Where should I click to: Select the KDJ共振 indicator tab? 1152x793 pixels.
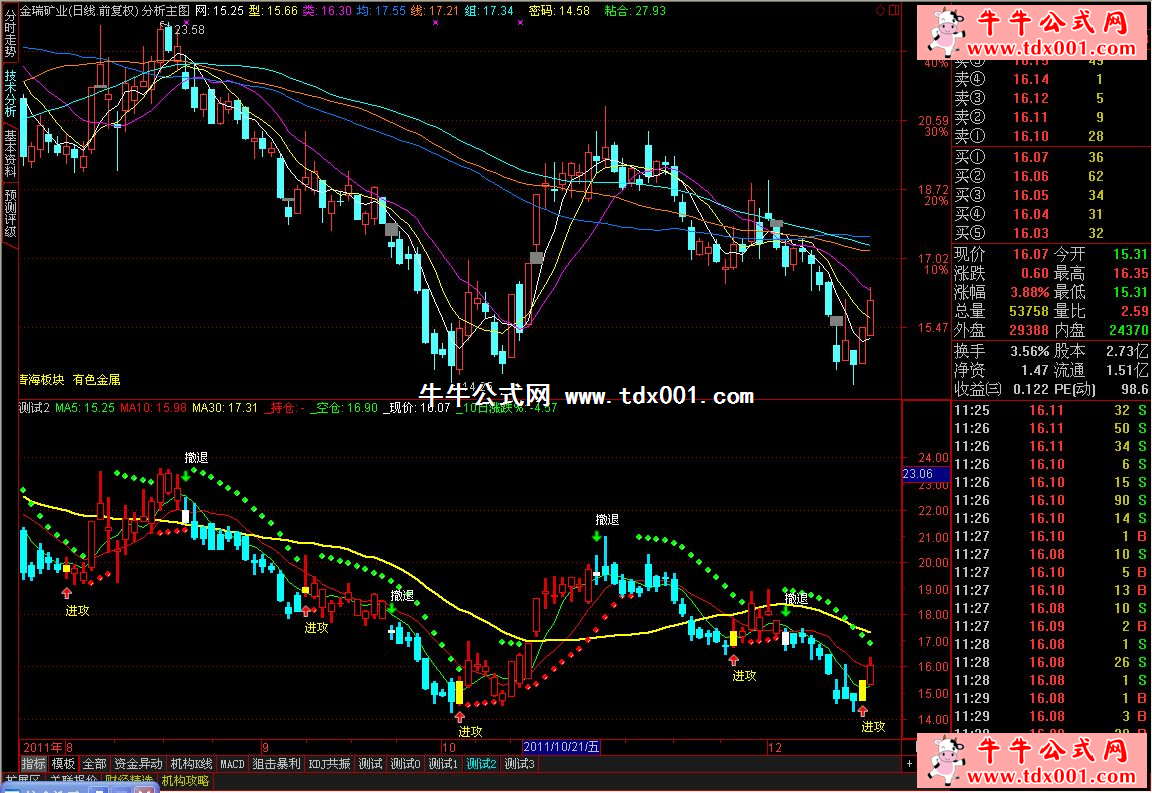[330, 764]
